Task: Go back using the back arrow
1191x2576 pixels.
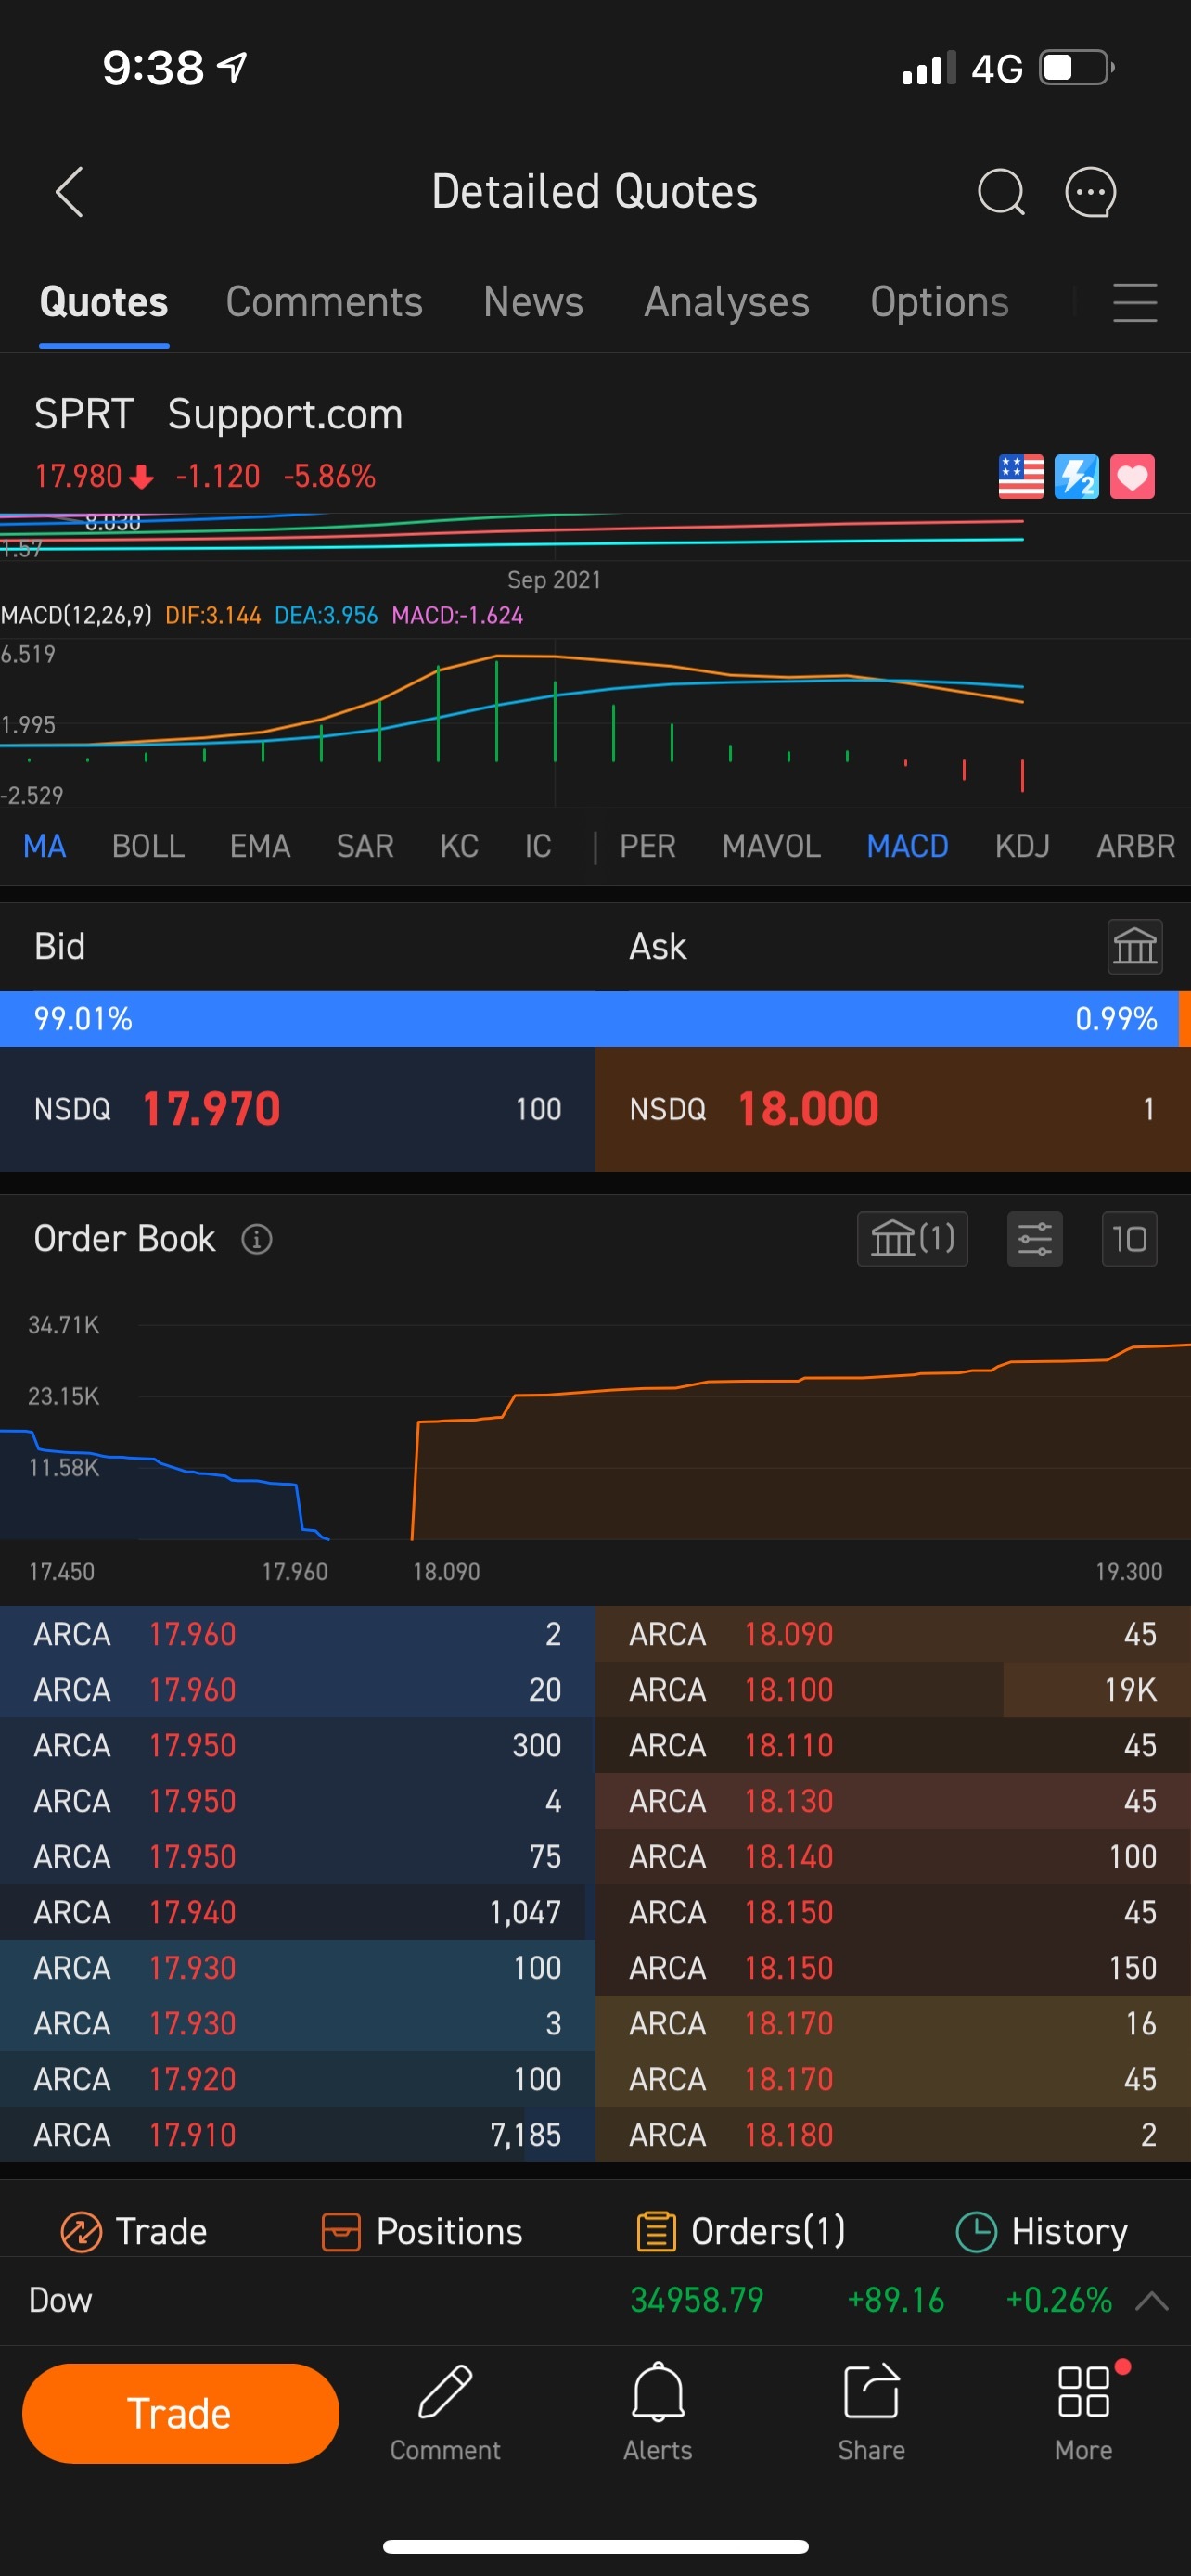Action: point(69,191)
